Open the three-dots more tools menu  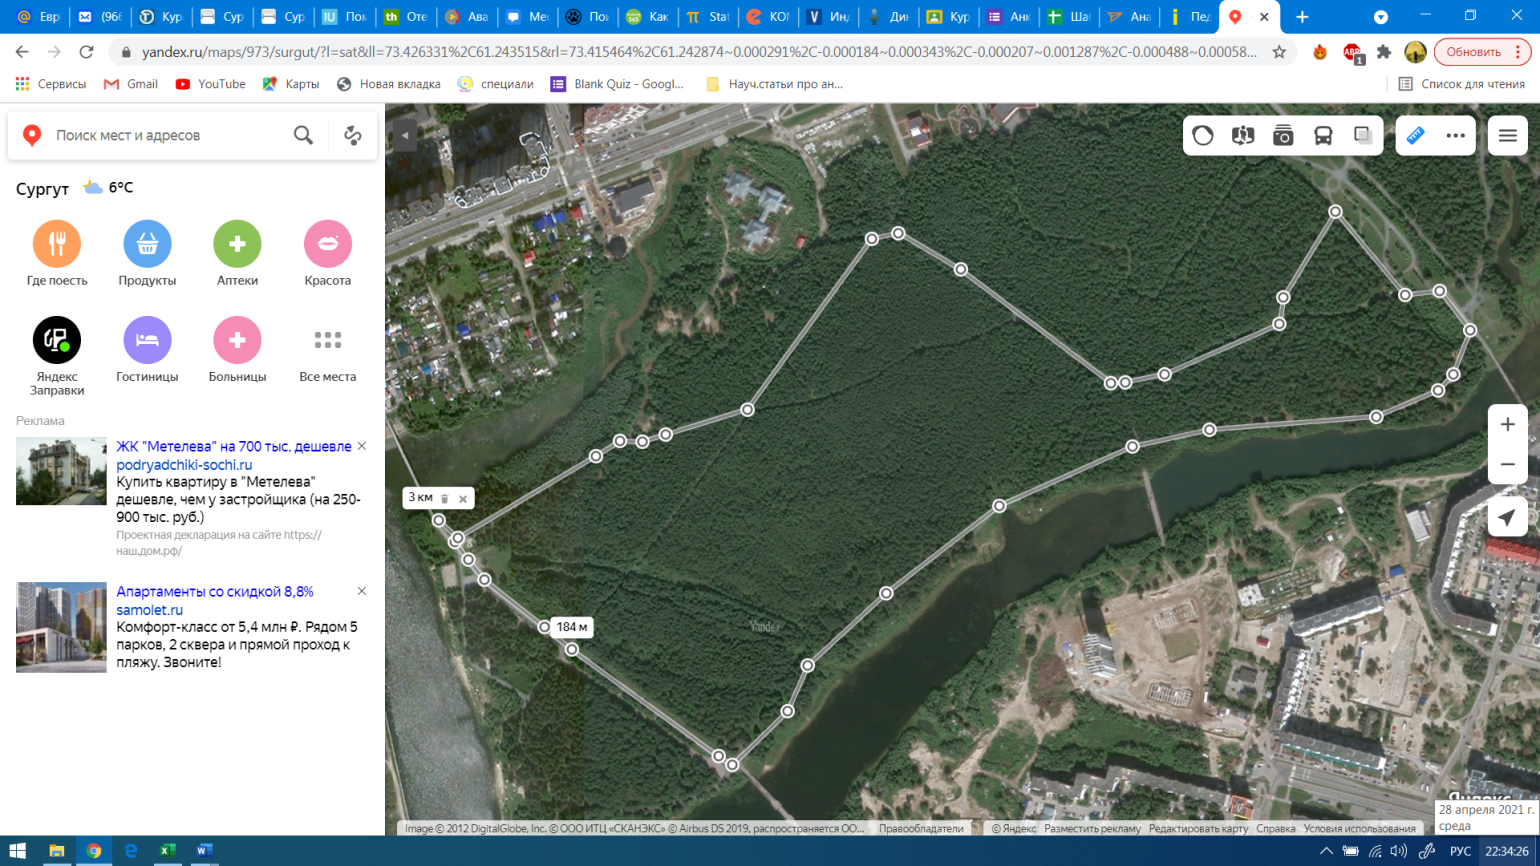pos(1456,136)
